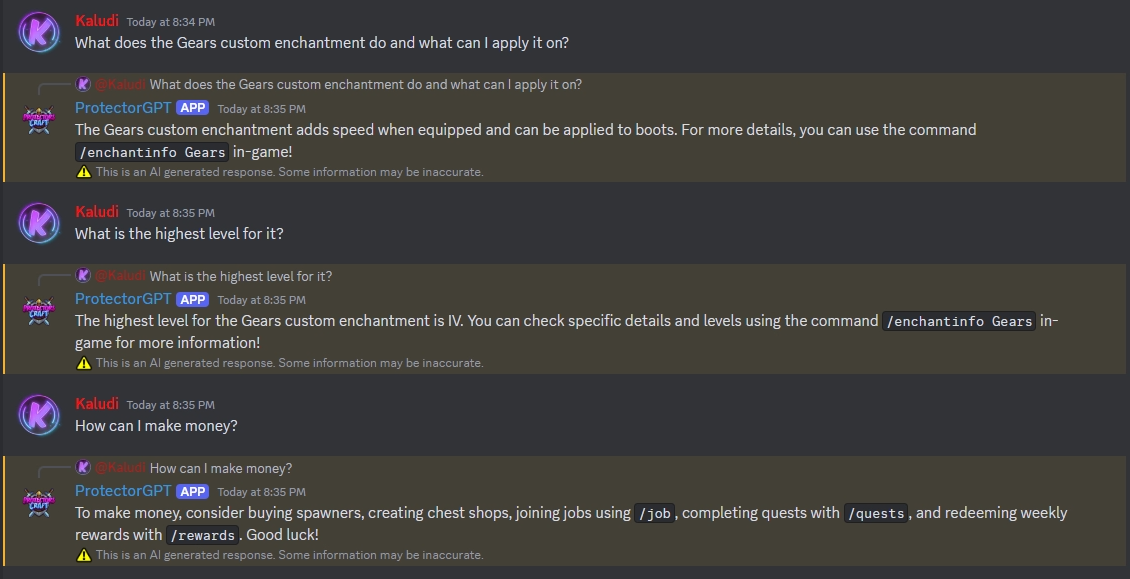Viewport: 1130px width, 579px height.
Task: Click Kaludi's avatar beside 'How can I make money?'
Action: (38, 413)
